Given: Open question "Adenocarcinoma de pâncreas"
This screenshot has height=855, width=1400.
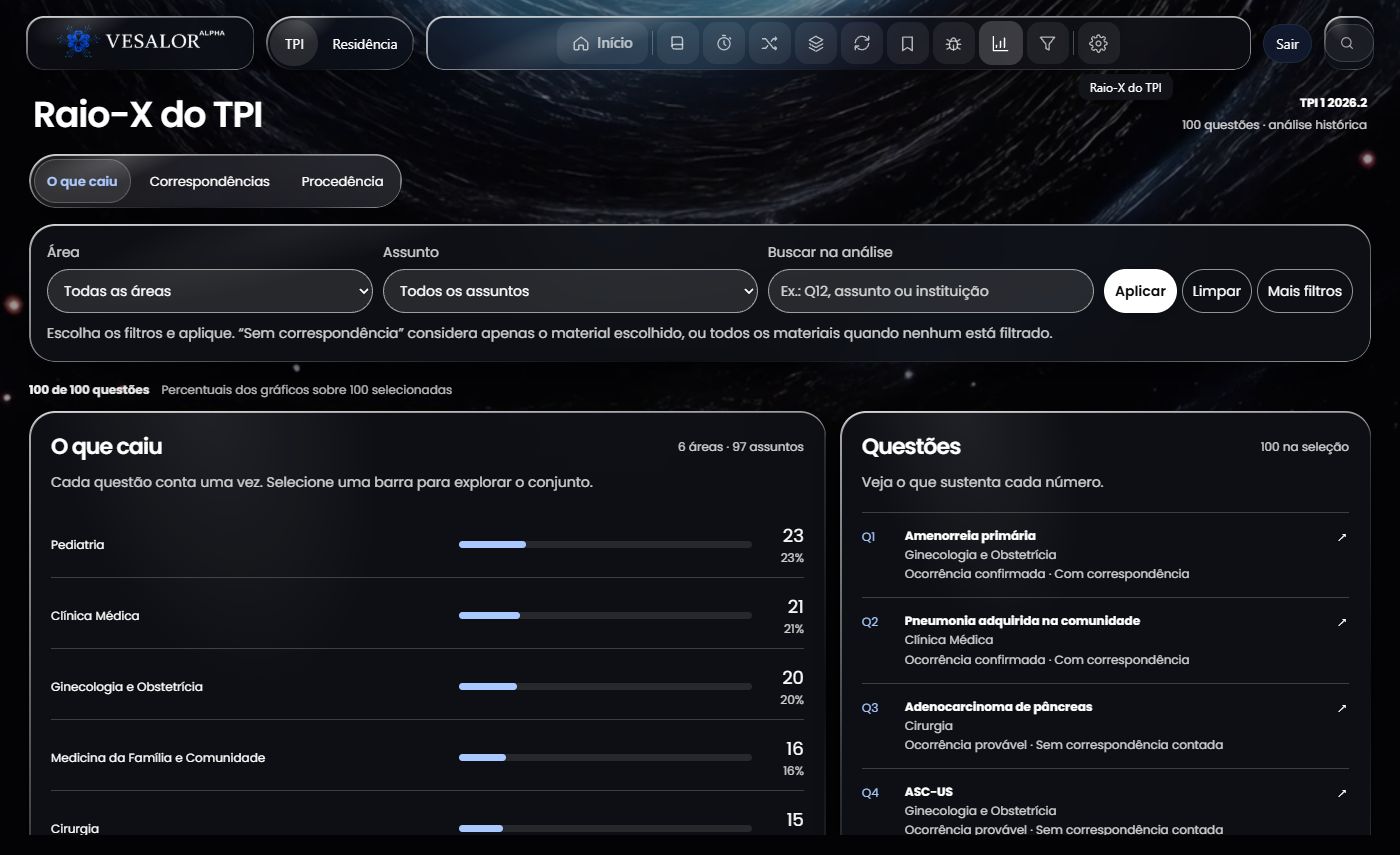Looking at the screenshot, I should click(998, 707).
